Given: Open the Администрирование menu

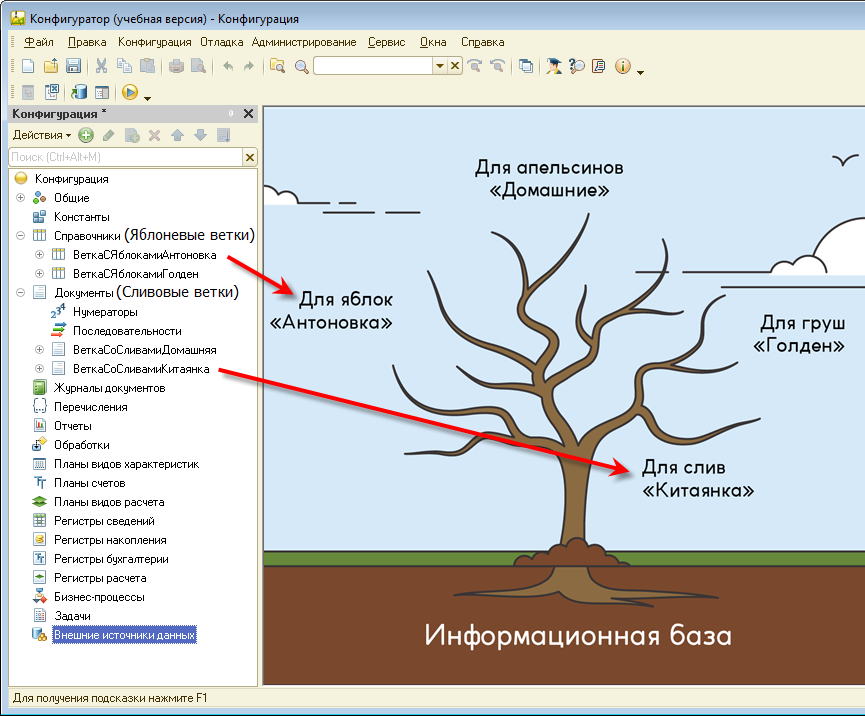Looking at the screenshot, I should 304,42.
